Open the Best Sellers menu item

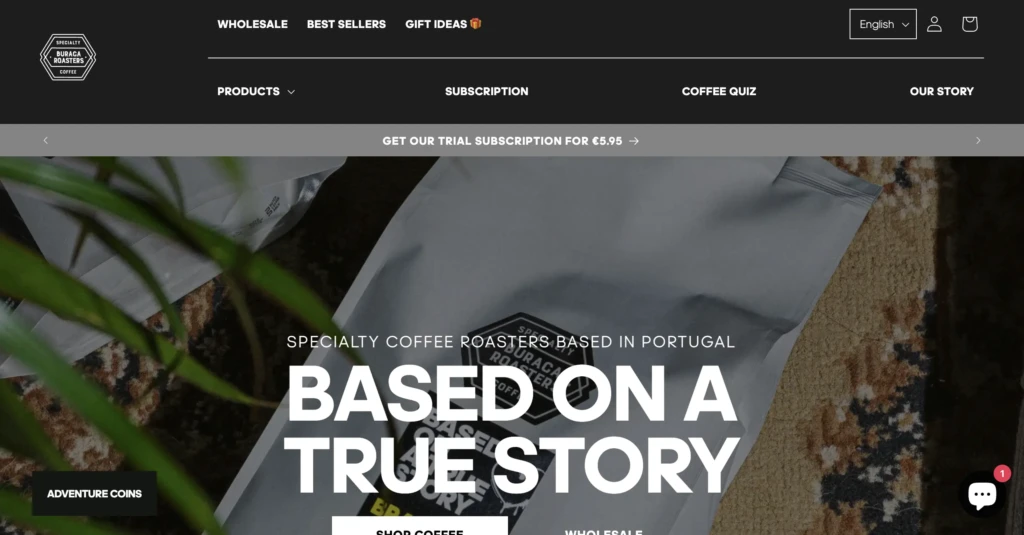[346, 24]
